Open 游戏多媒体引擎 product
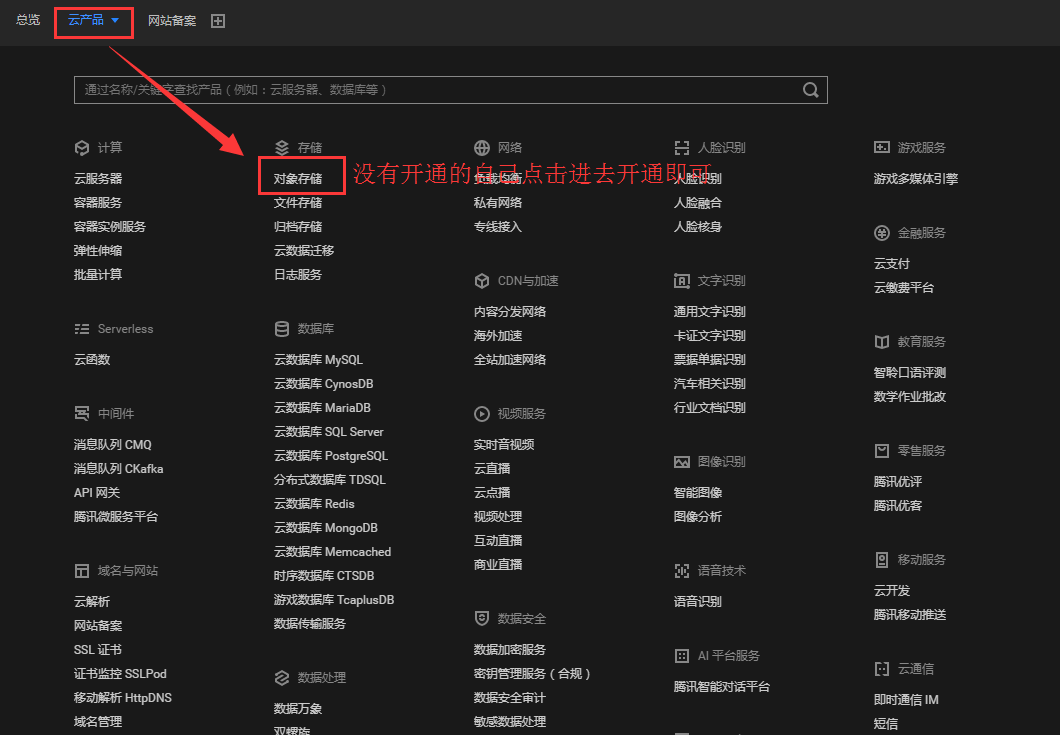 click(x=916, y=179)
